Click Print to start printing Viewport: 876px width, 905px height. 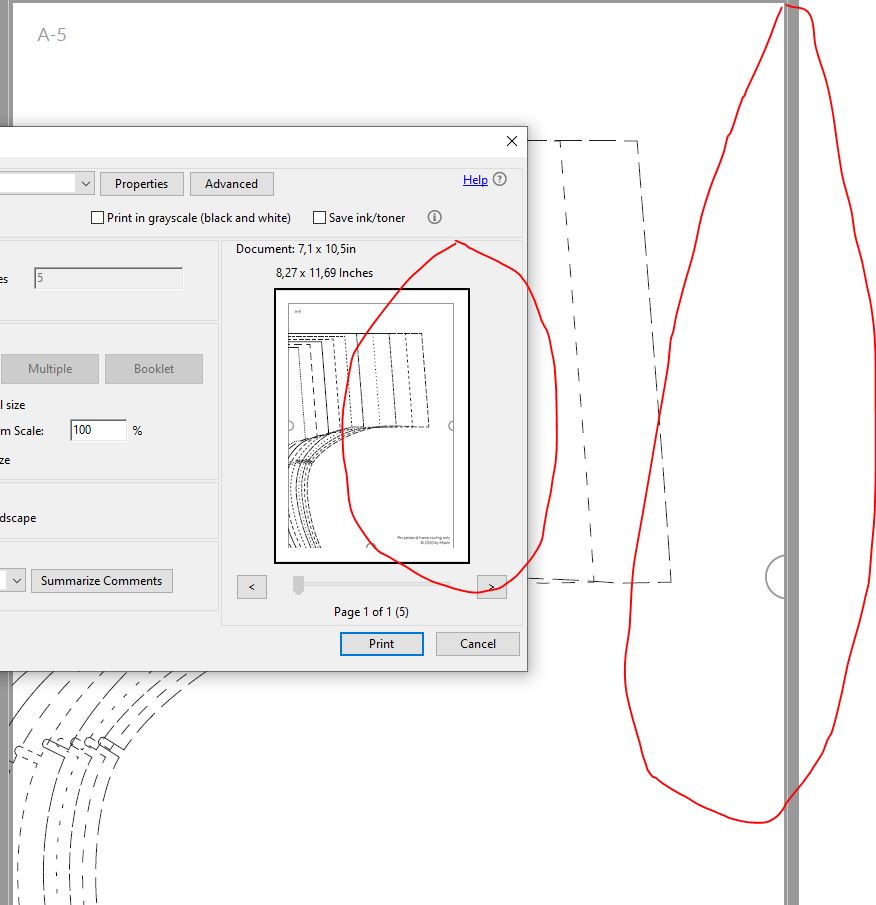coord(381,643)
